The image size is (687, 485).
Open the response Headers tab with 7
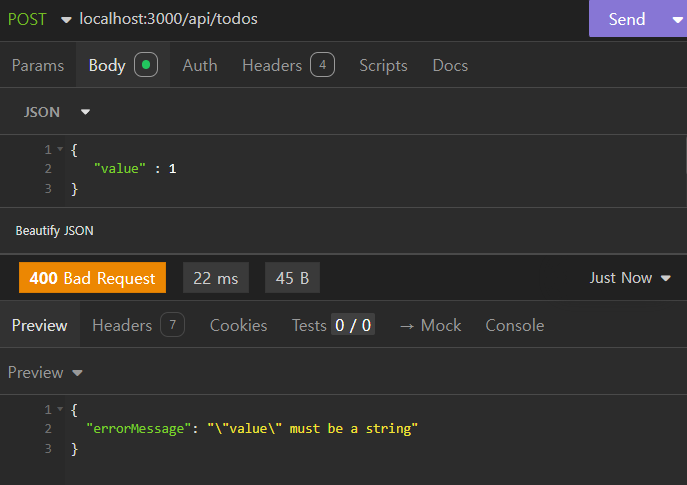click(x=138, y=325)
